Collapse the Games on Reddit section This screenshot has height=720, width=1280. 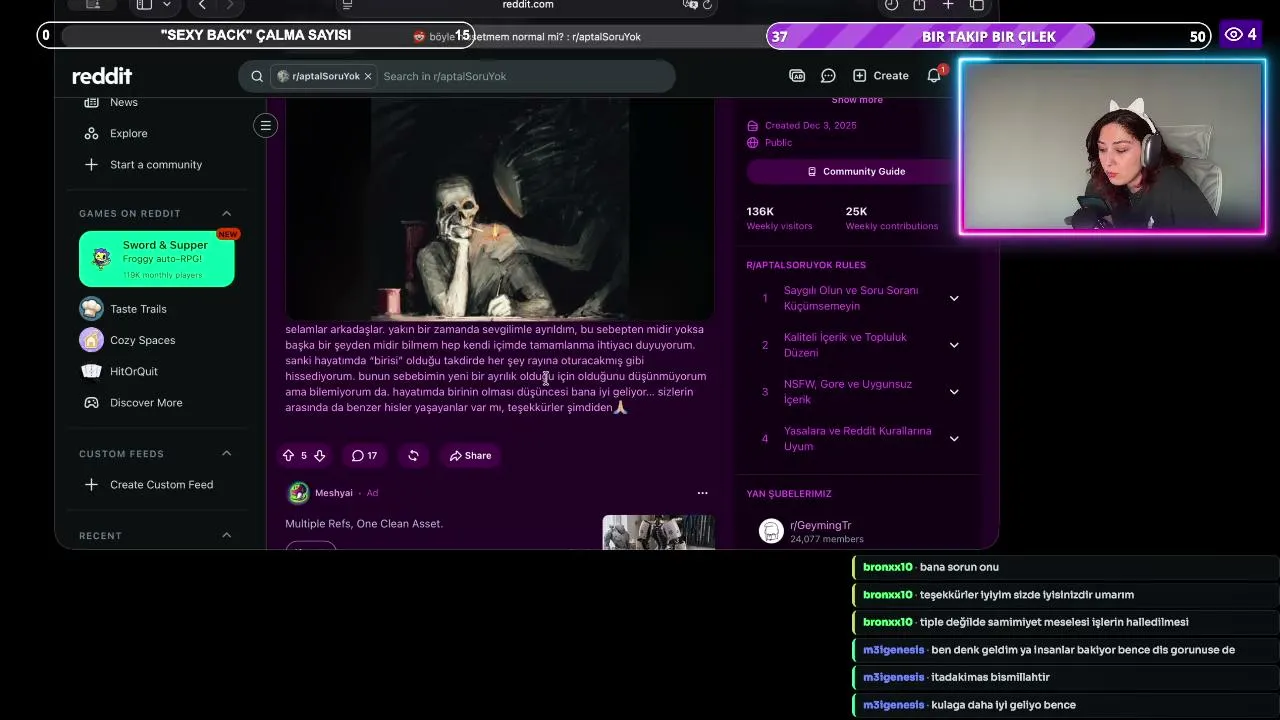(x=226, y=213)
